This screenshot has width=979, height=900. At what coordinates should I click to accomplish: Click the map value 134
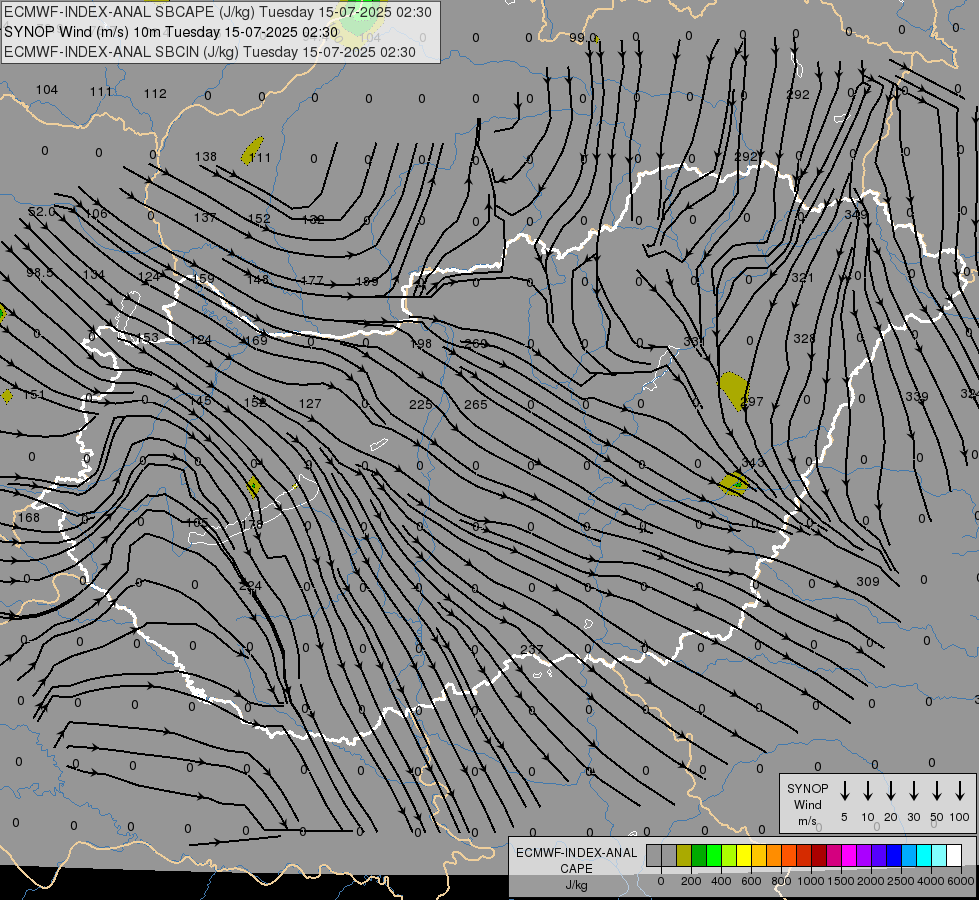coord(94,274)
